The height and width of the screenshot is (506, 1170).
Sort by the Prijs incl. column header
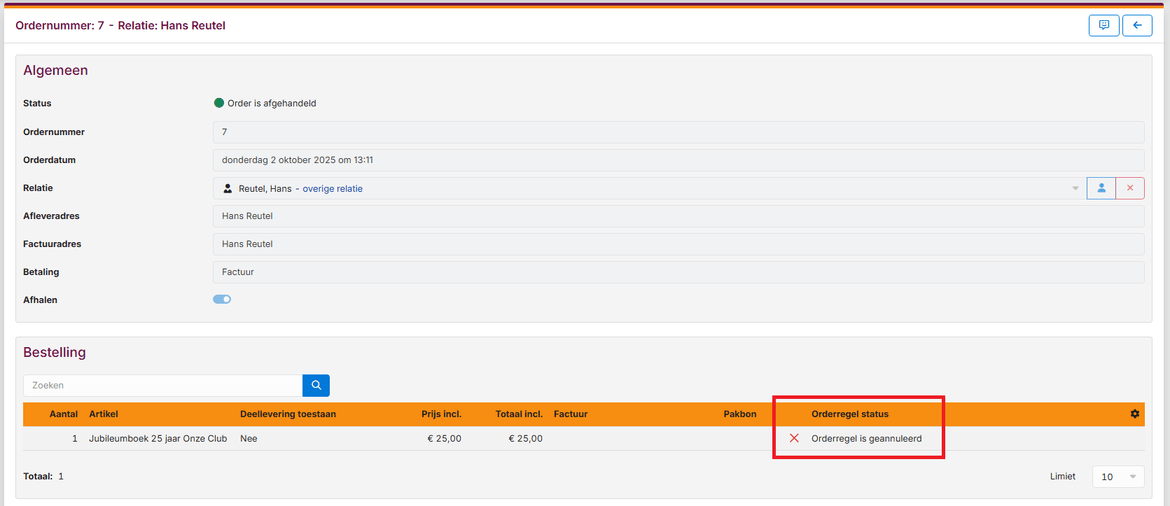click(x=441, y=414)
